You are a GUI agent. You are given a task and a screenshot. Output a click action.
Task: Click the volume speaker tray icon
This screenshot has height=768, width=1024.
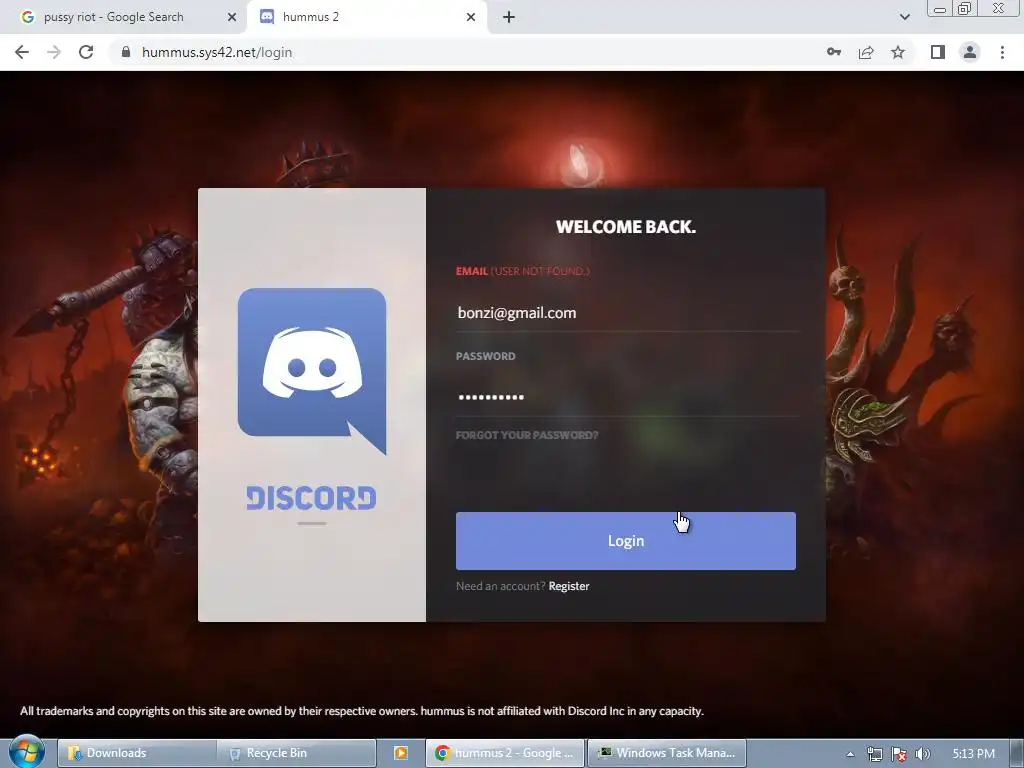coord(923,754)
